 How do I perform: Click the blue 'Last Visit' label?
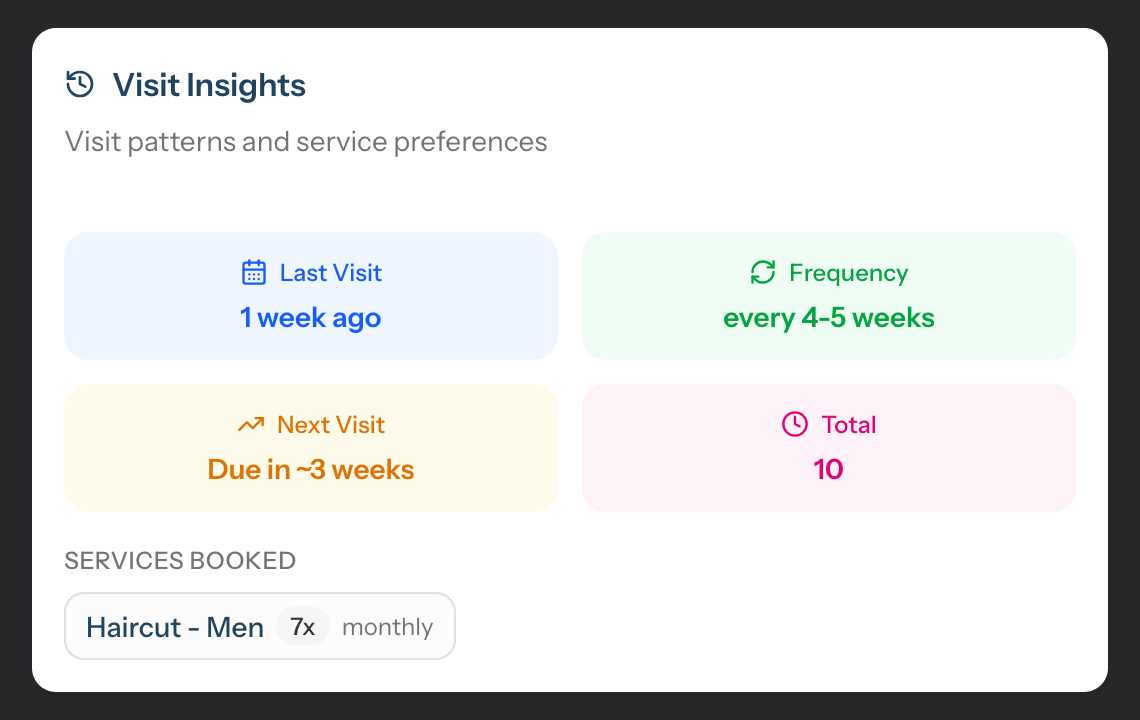(x=330, y=273)
